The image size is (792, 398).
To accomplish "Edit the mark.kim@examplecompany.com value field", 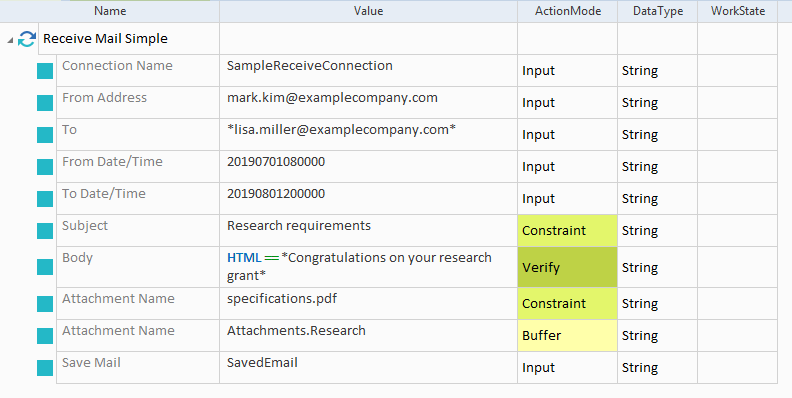I will tap(368, 103).
